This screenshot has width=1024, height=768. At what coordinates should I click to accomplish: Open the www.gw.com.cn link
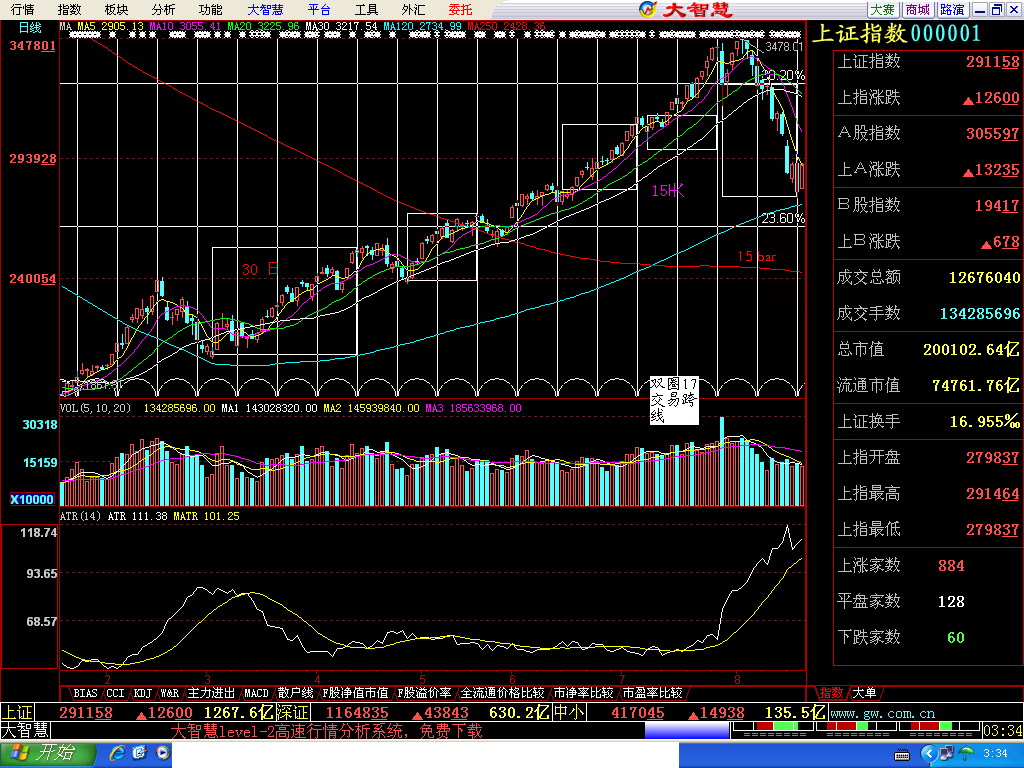point(882,714)
